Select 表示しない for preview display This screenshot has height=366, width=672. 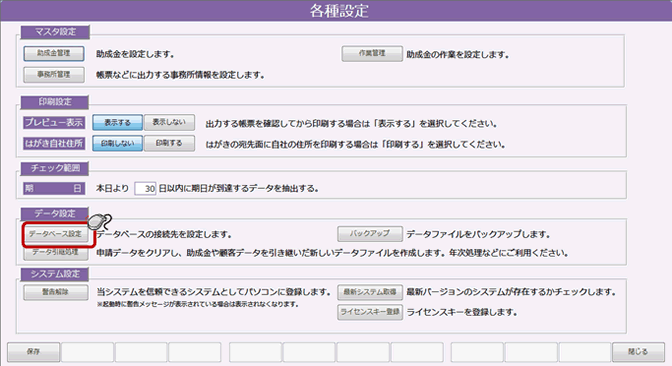(x=169, y=123)
